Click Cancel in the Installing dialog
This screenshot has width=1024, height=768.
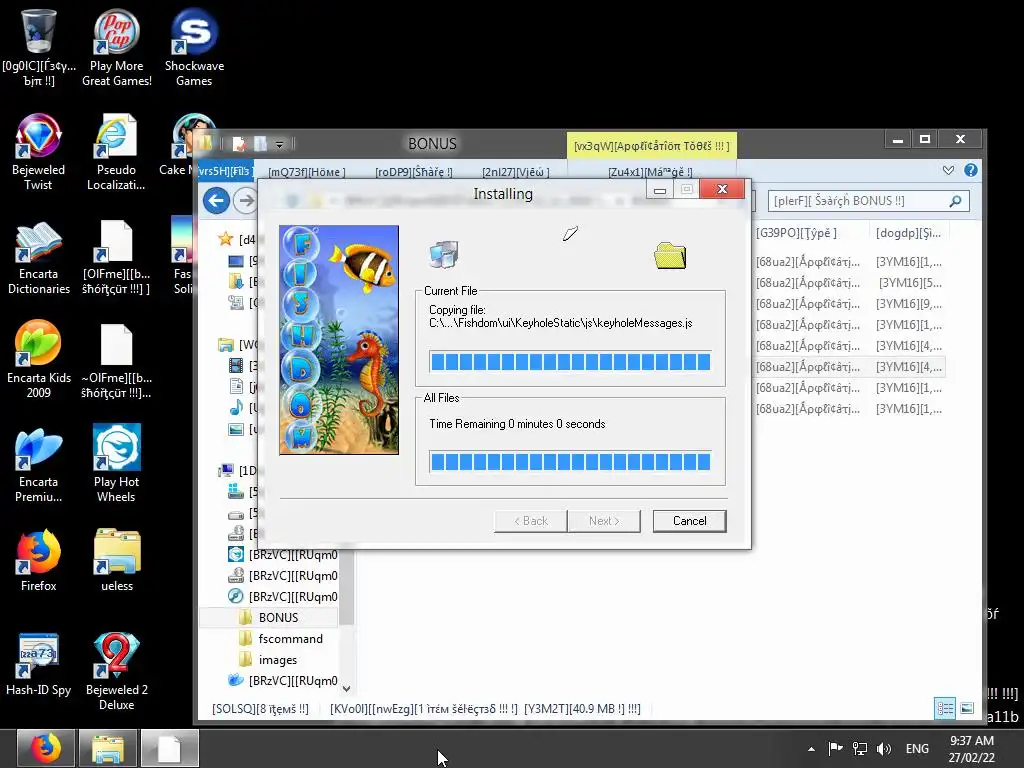690,520
